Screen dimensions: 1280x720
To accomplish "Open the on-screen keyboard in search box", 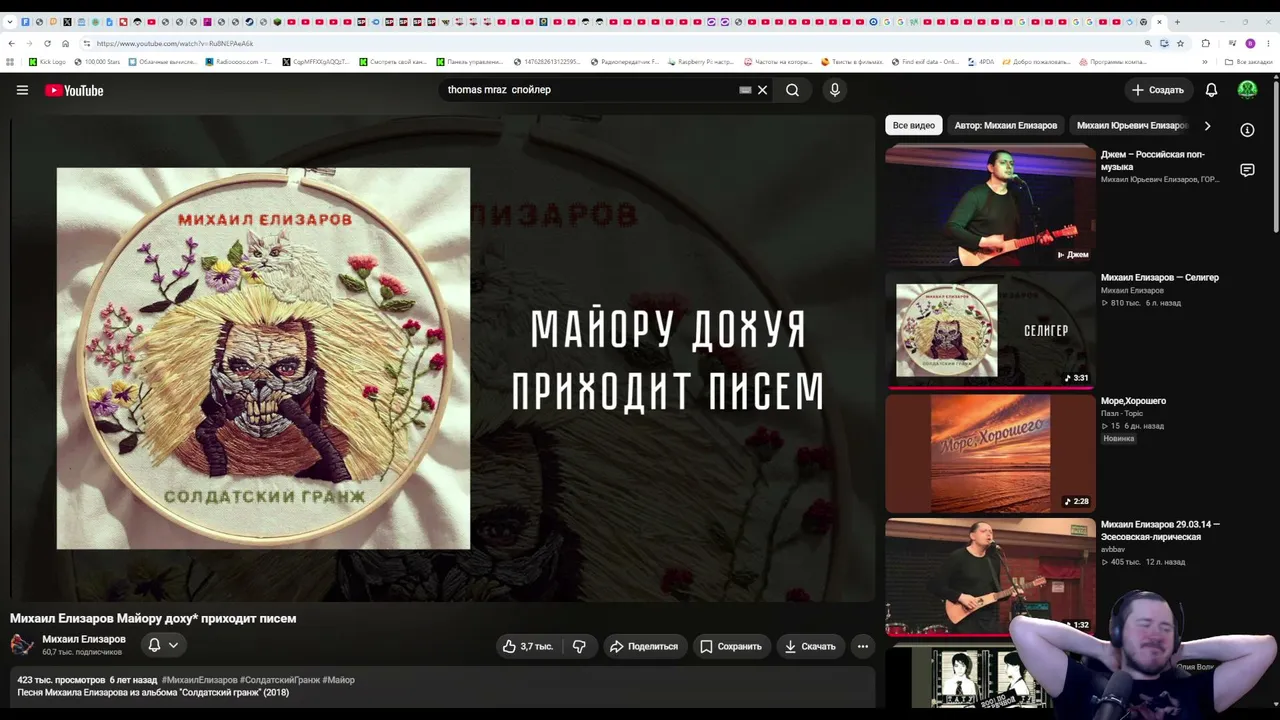I will click(x=745, y=90).
